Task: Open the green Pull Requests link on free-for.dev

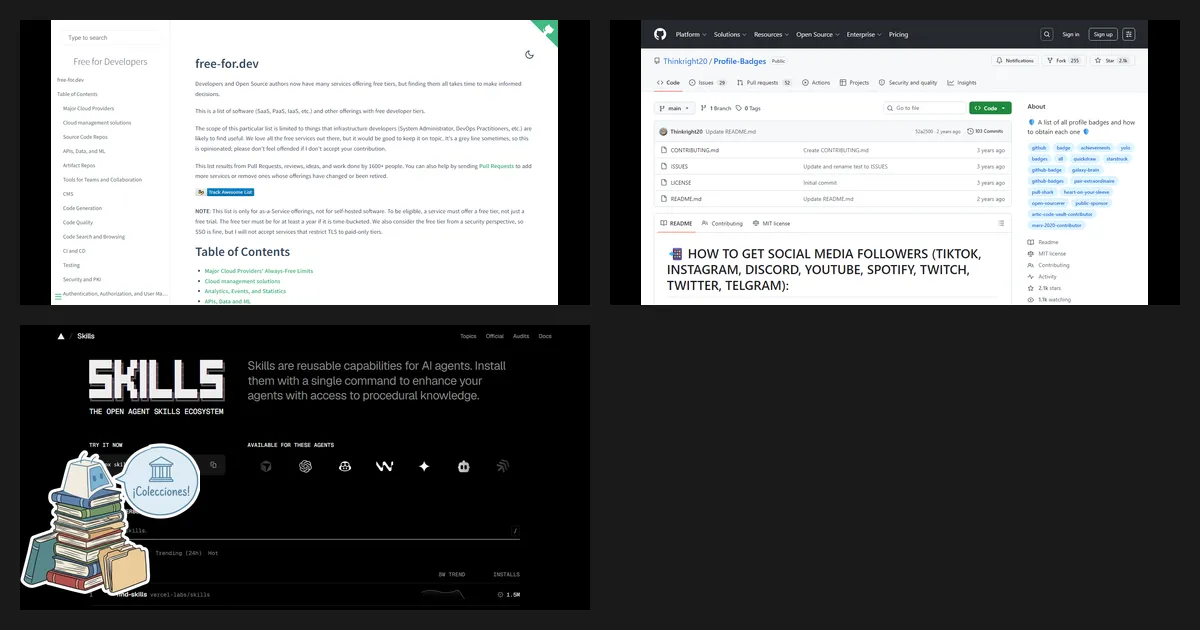Action: click(497, 165)
